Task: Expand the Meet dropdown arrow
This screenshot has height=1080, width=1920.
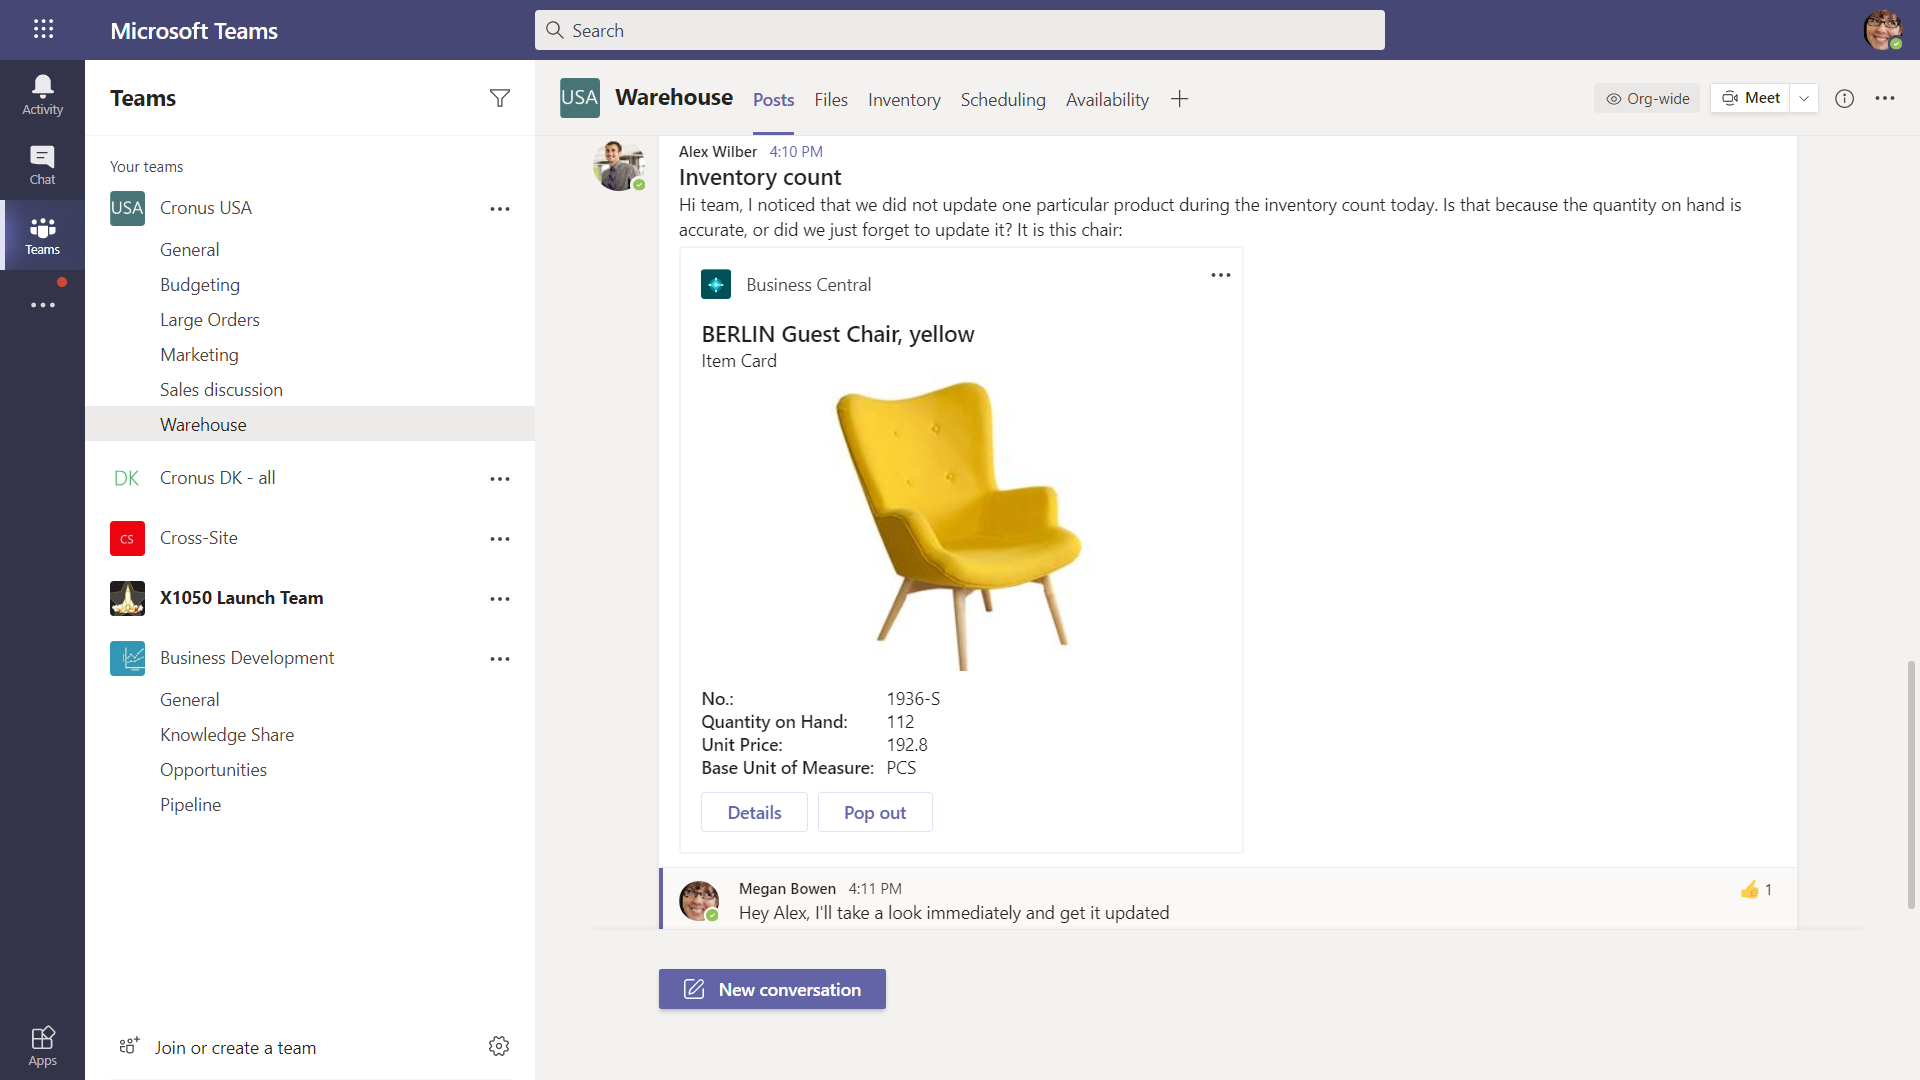Action: [x=1804, y=98]
